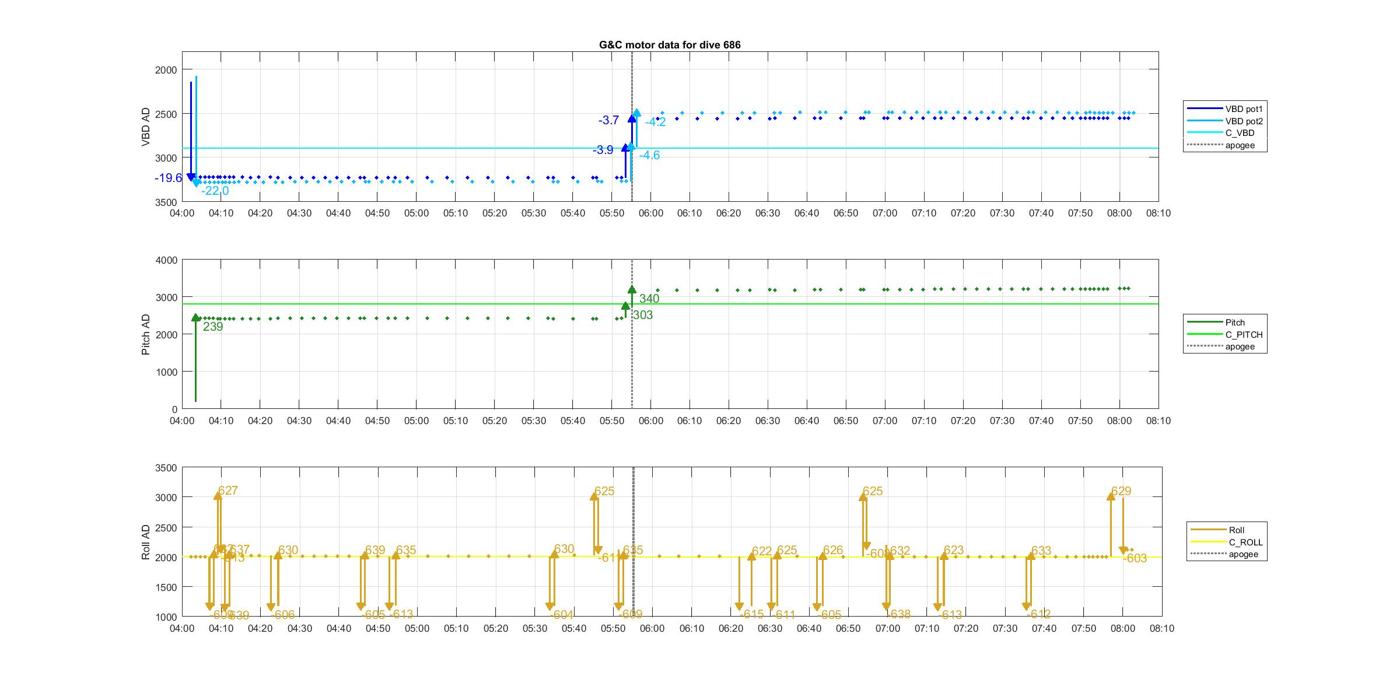Click the '606' roll data label
The width and height of the screenshot is (1400, 693).
click(285, 615)
